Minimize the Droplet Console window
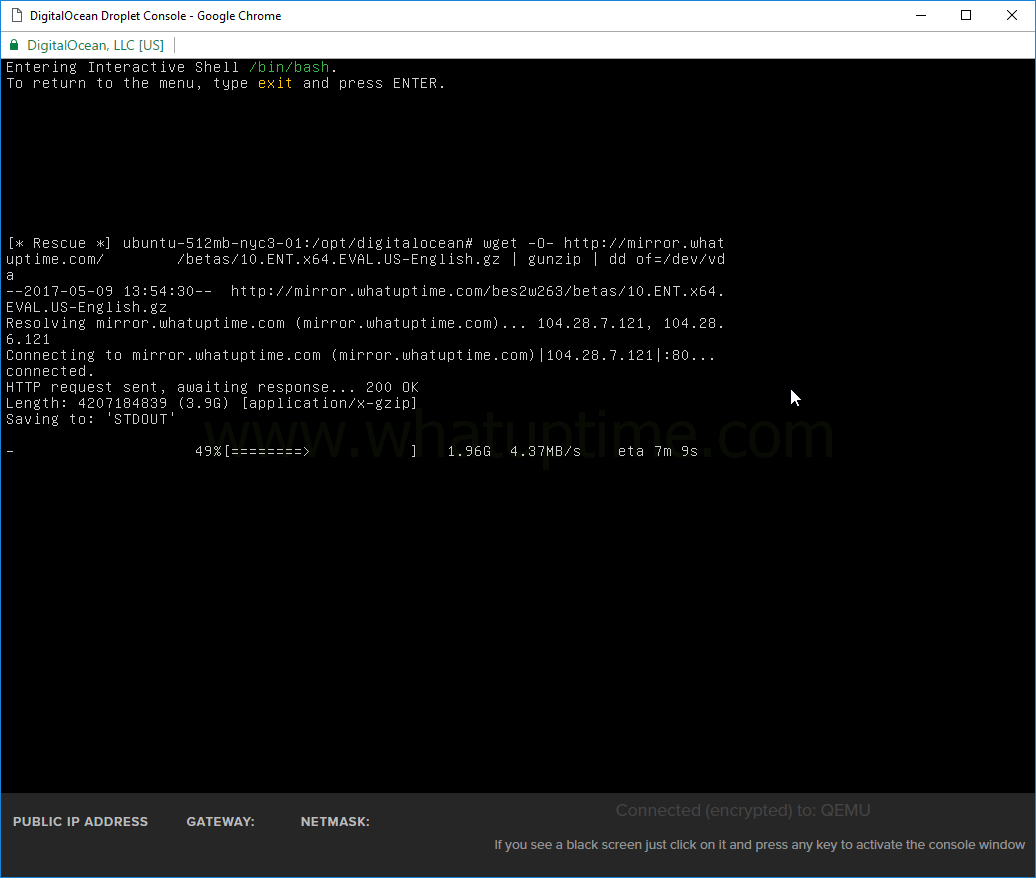The image size is (1036, 878). pos(921,15)
